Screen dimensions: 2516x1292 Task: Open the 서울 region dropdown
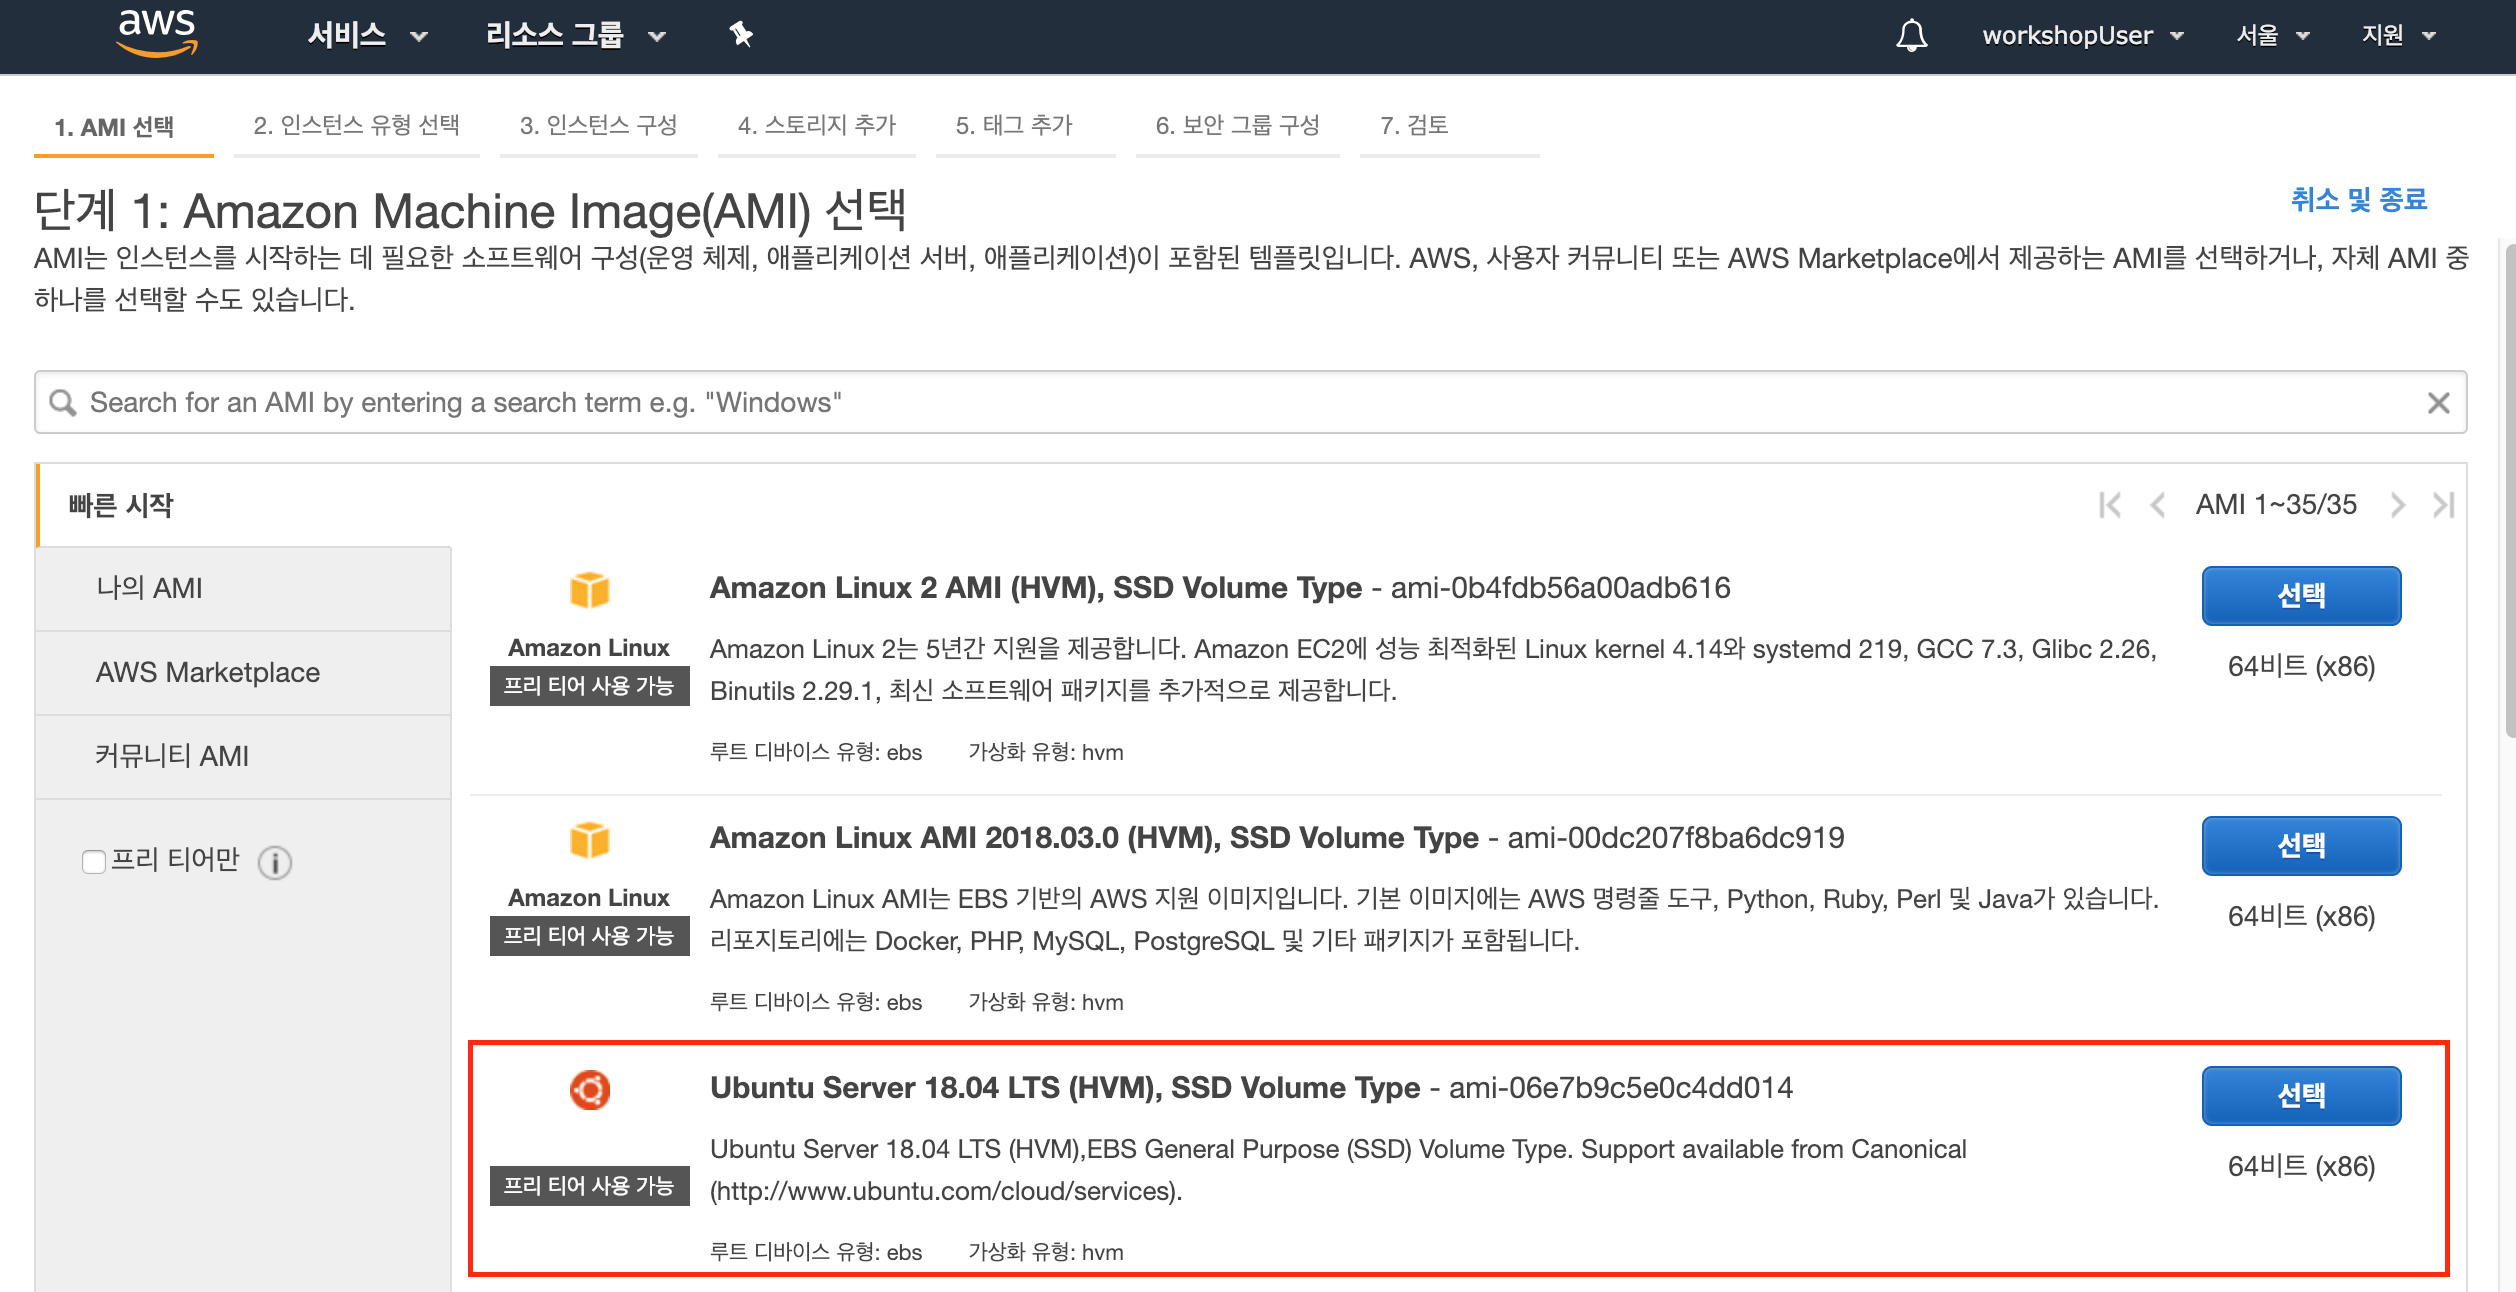[x=2273, y=35]
